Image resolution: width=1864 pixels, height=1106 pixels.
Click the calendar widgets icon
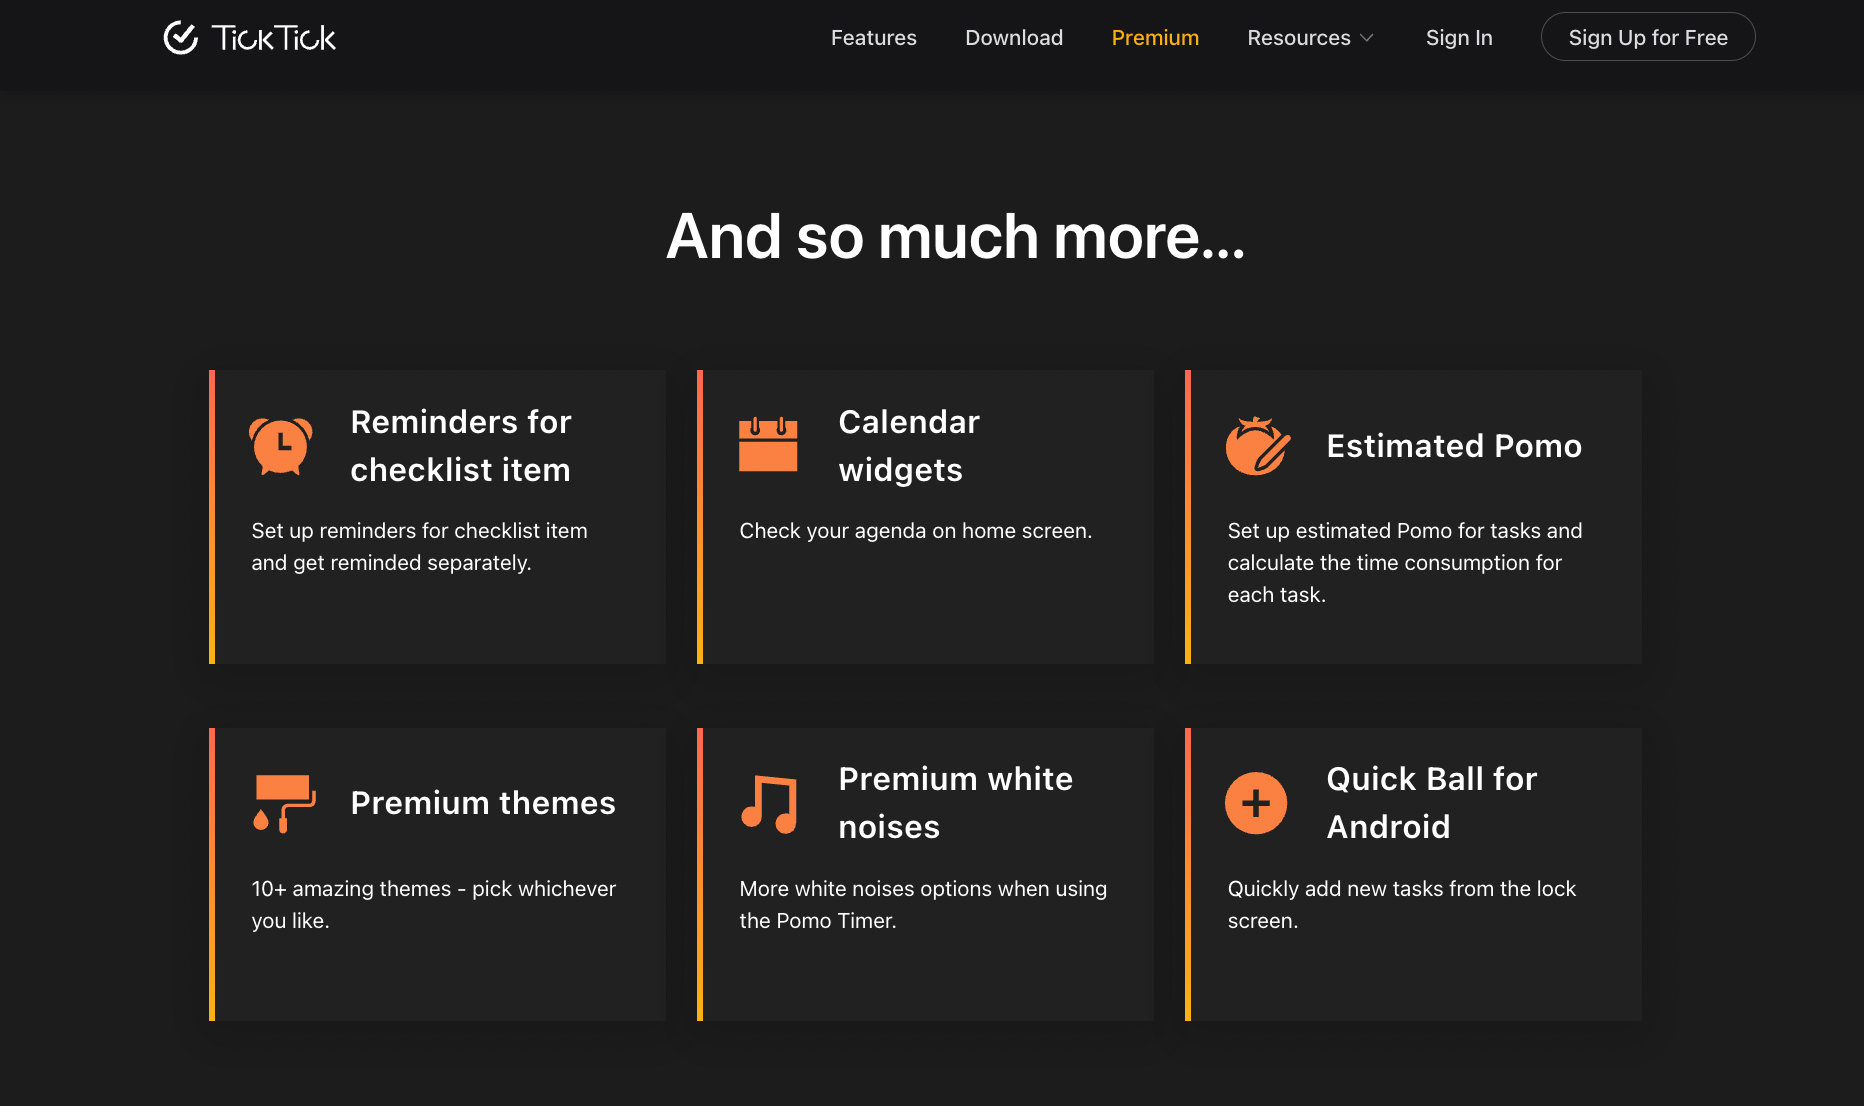click(x=768, y=444)
